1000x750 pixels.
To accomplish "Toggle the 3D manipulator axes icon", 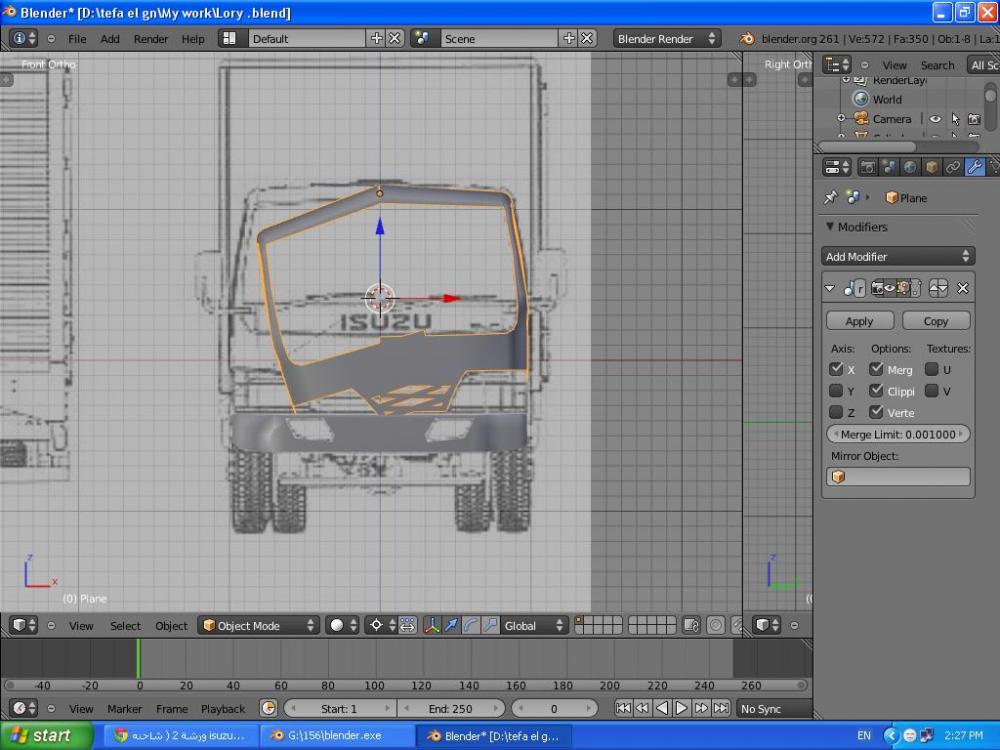I will tap(433, 625).
